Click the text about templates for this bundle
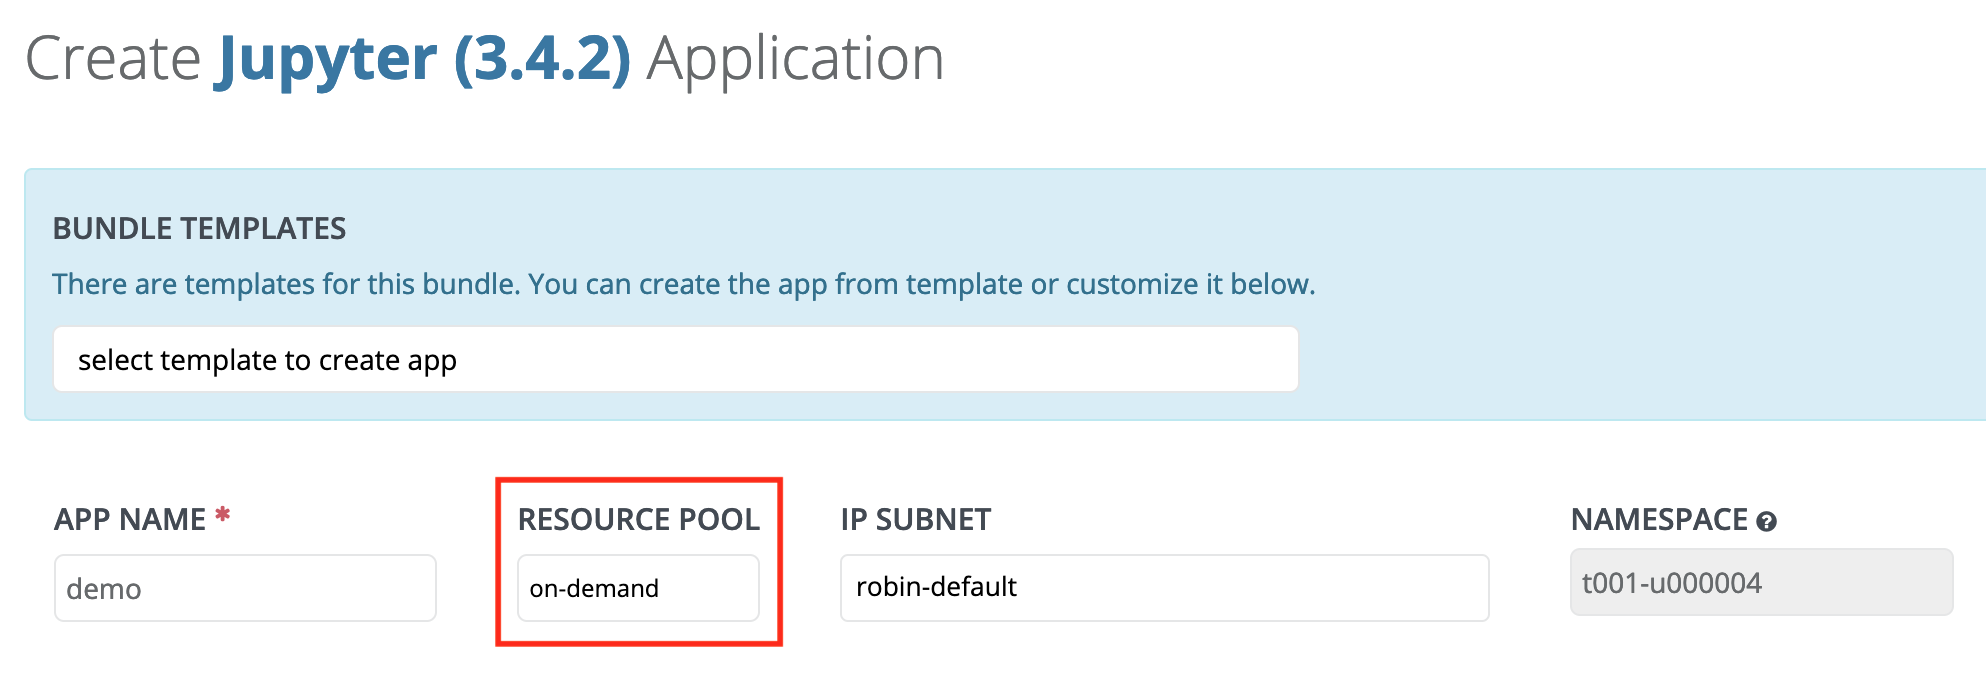Screen dimensions: 1986x682 [x=684, y=284]
